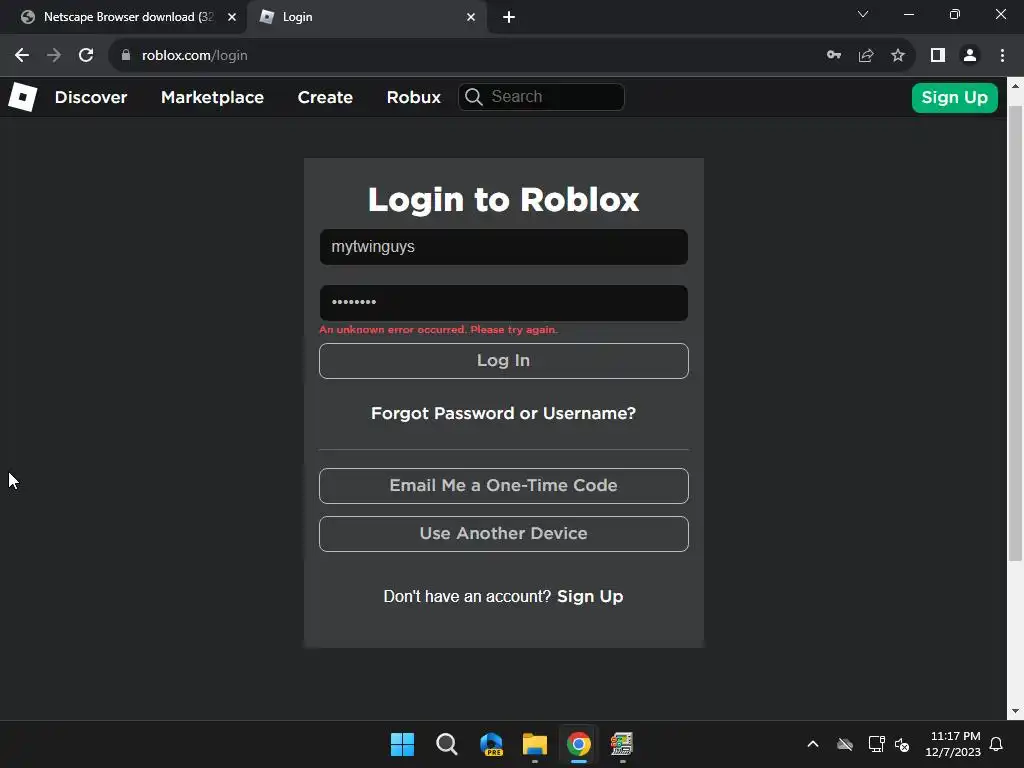Open the Chrome profile avatar

[x=970, y=56]
